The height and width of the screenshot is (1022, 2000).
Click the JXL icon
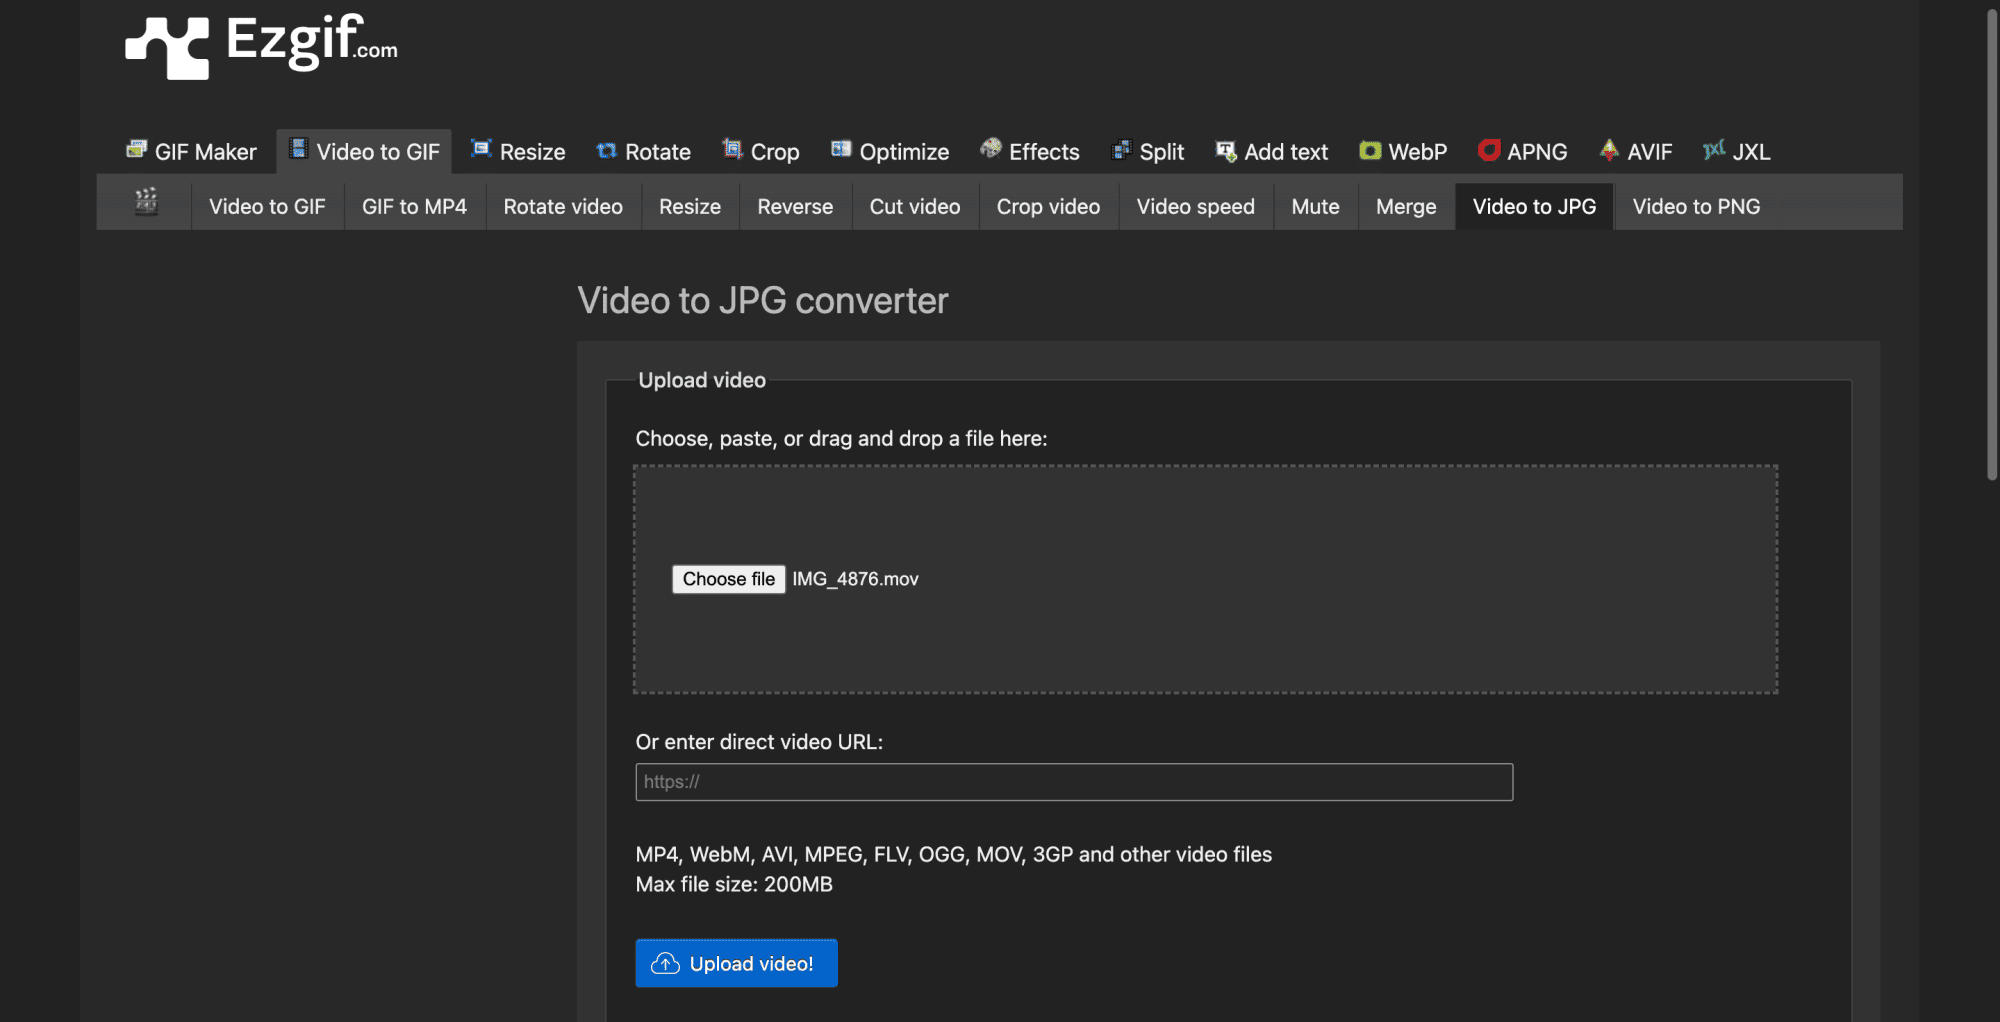pos(1714,150)
